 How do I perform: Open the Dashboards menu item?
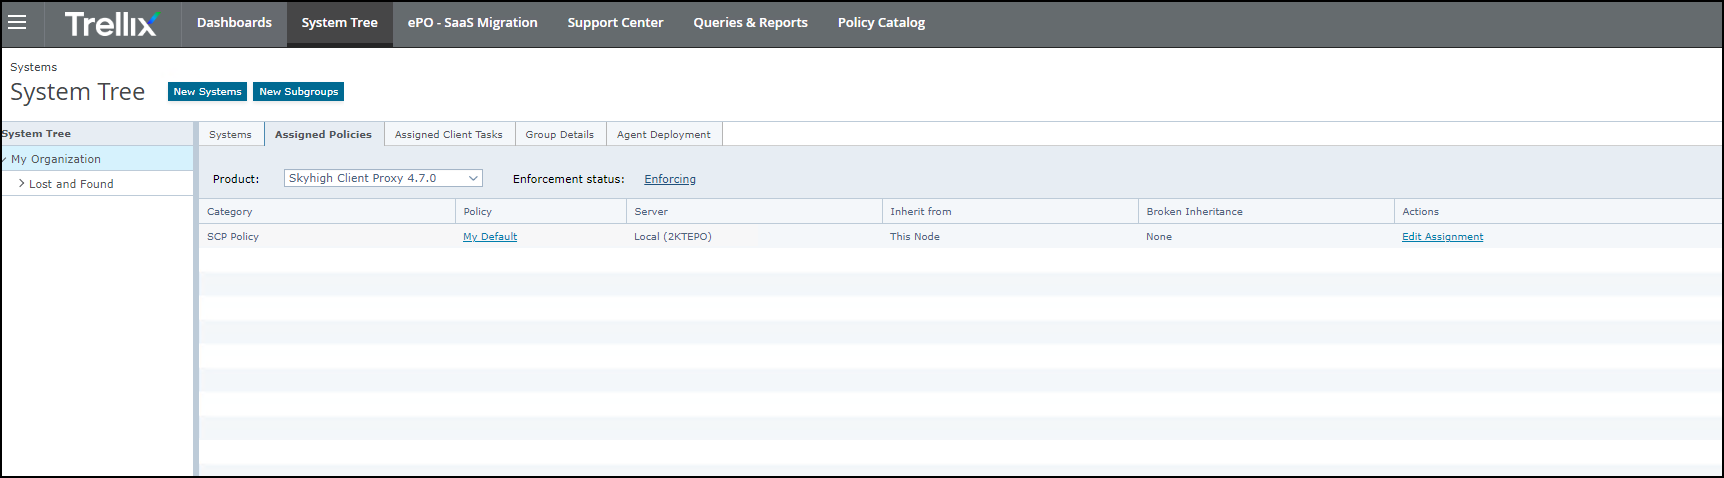pos(234,23)
